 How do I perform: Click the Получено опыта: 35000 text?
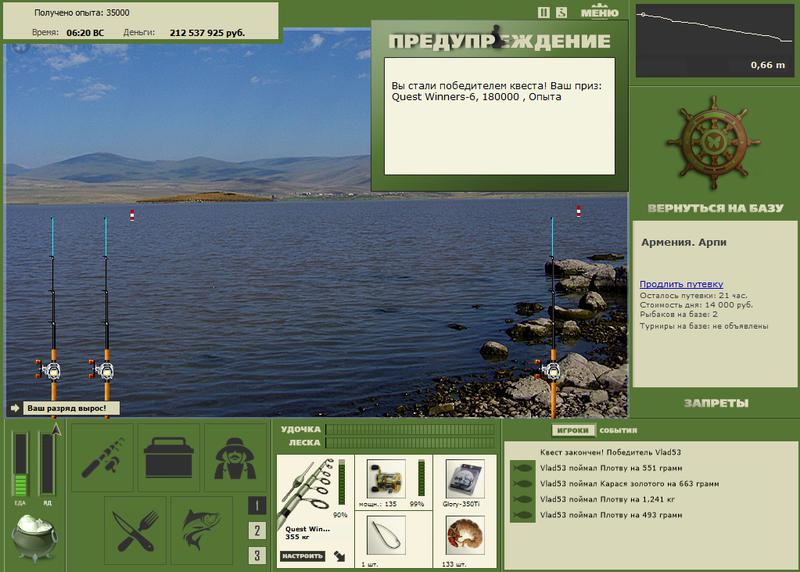82,13
